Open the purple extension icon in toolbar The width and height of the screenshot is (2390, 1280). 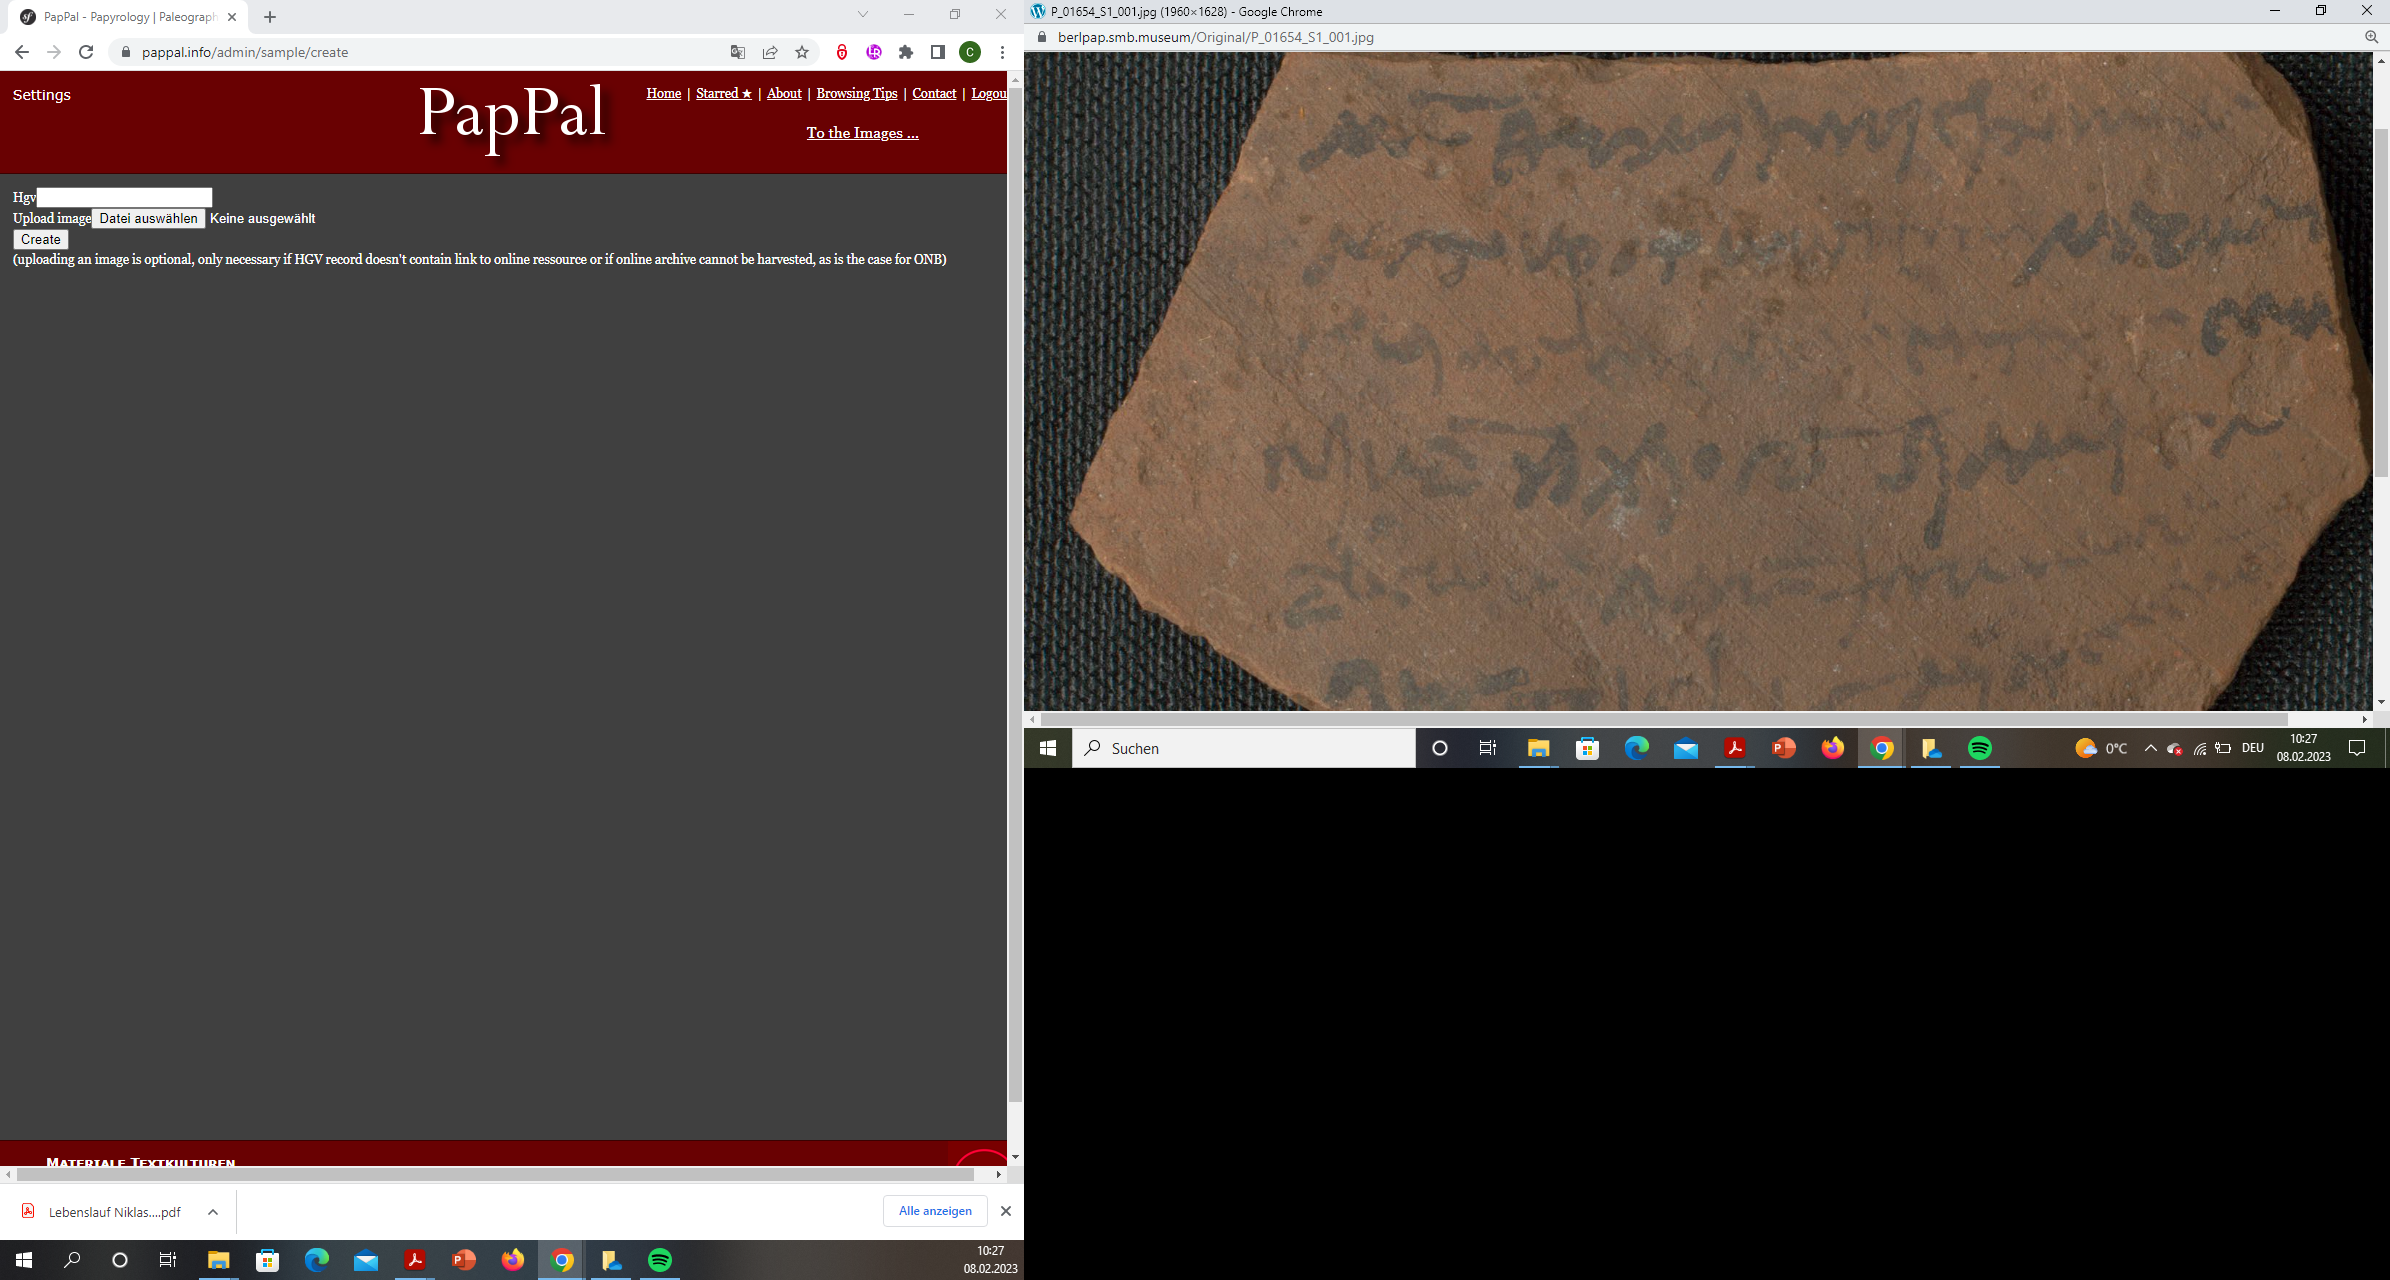click(874, 52)
